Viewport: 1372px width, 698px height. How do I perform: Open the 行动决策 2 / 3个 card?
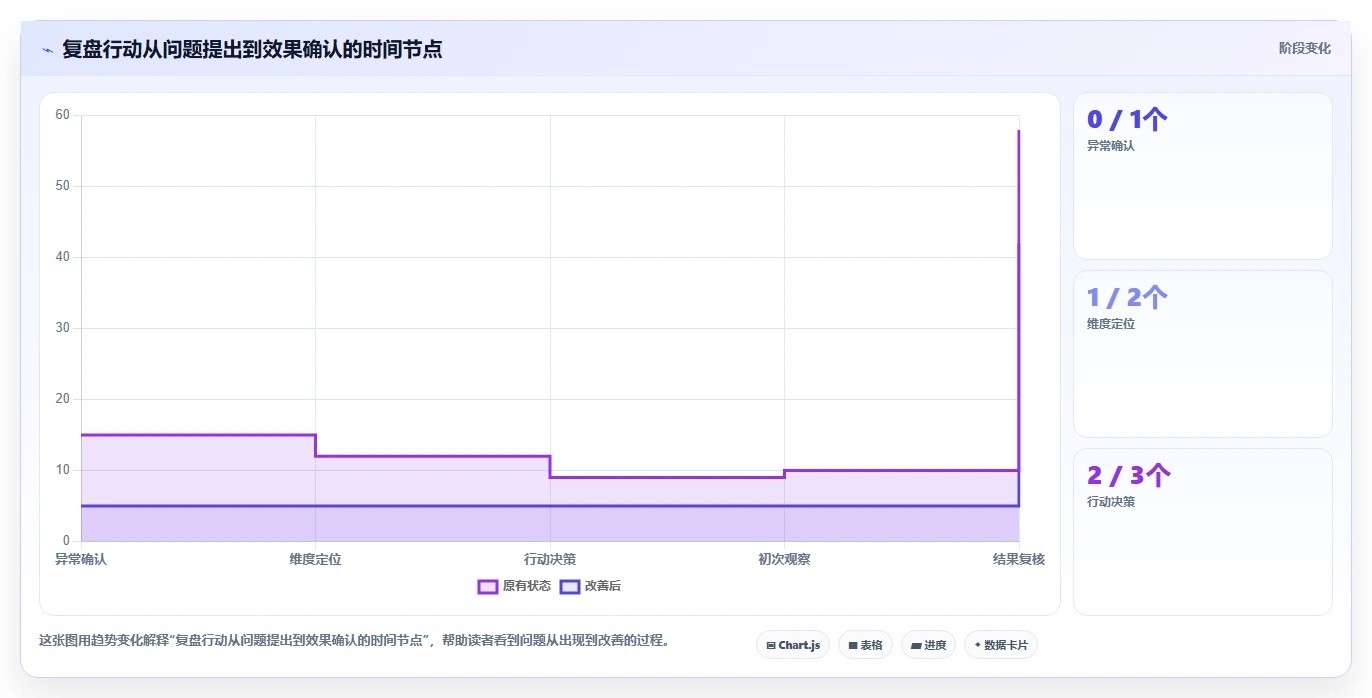1202,532
